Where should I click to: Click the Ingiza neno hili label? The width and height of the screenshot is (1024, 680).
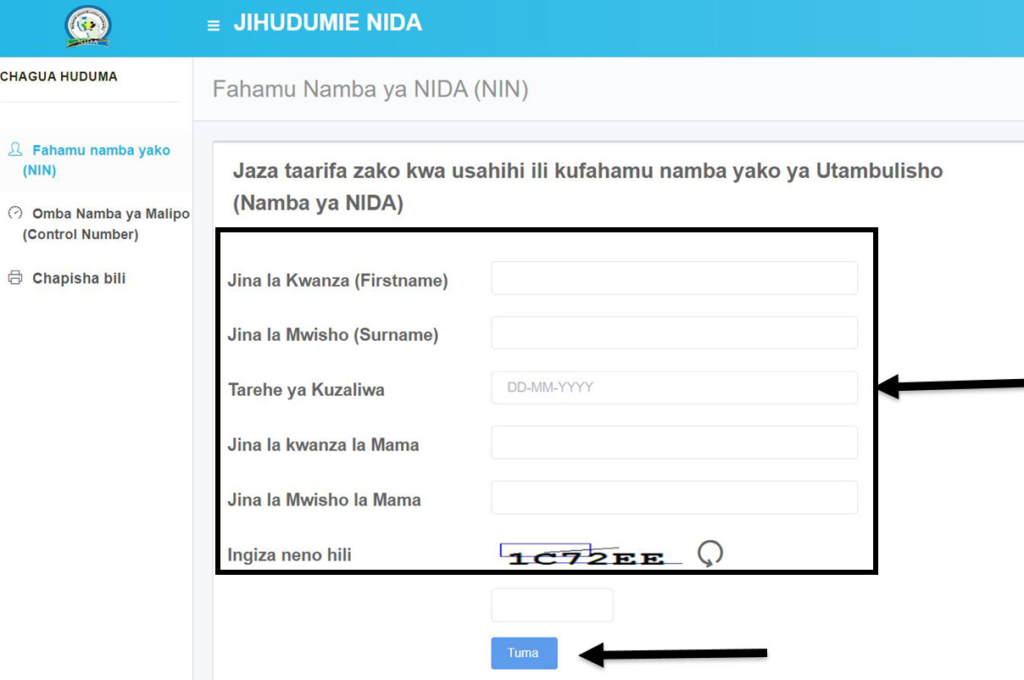(289, 555)
